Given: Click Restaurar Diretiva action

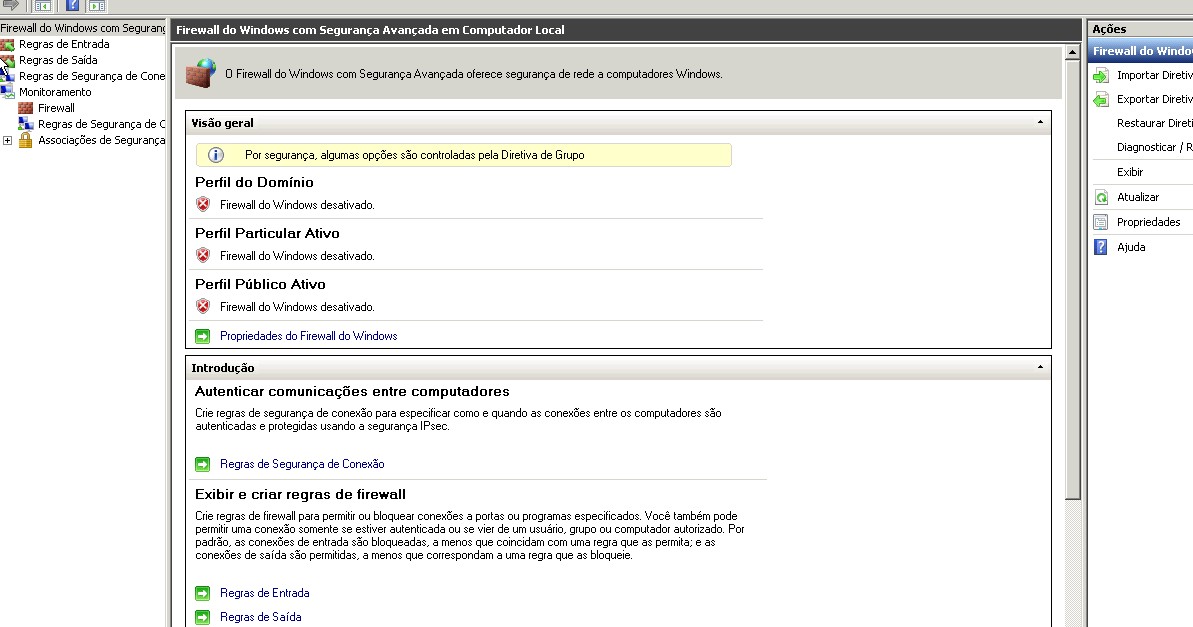Looking at the screenshot, I should 1154,123.
